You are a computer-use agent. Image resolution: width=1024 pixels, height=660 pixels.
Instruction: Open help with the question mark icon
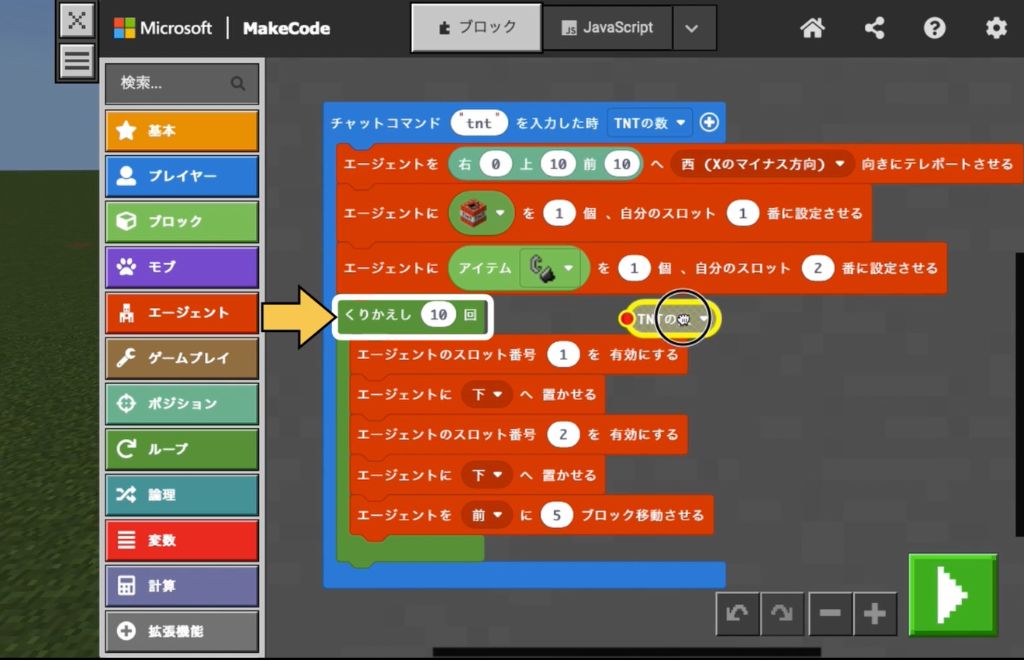(x=934, y=28)
